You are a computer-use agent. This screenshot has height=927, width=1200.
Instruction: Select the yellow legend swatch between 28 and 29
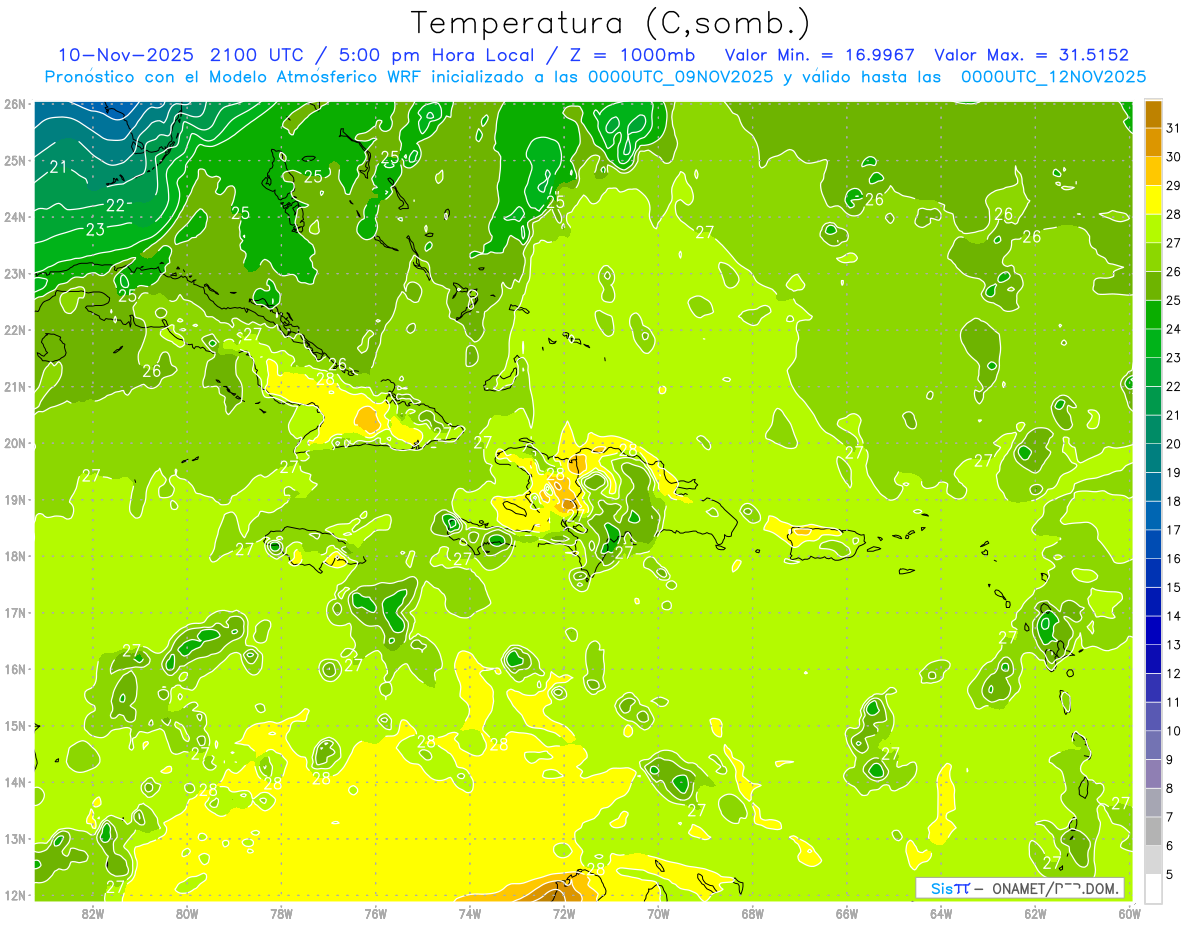point(1153,201)
